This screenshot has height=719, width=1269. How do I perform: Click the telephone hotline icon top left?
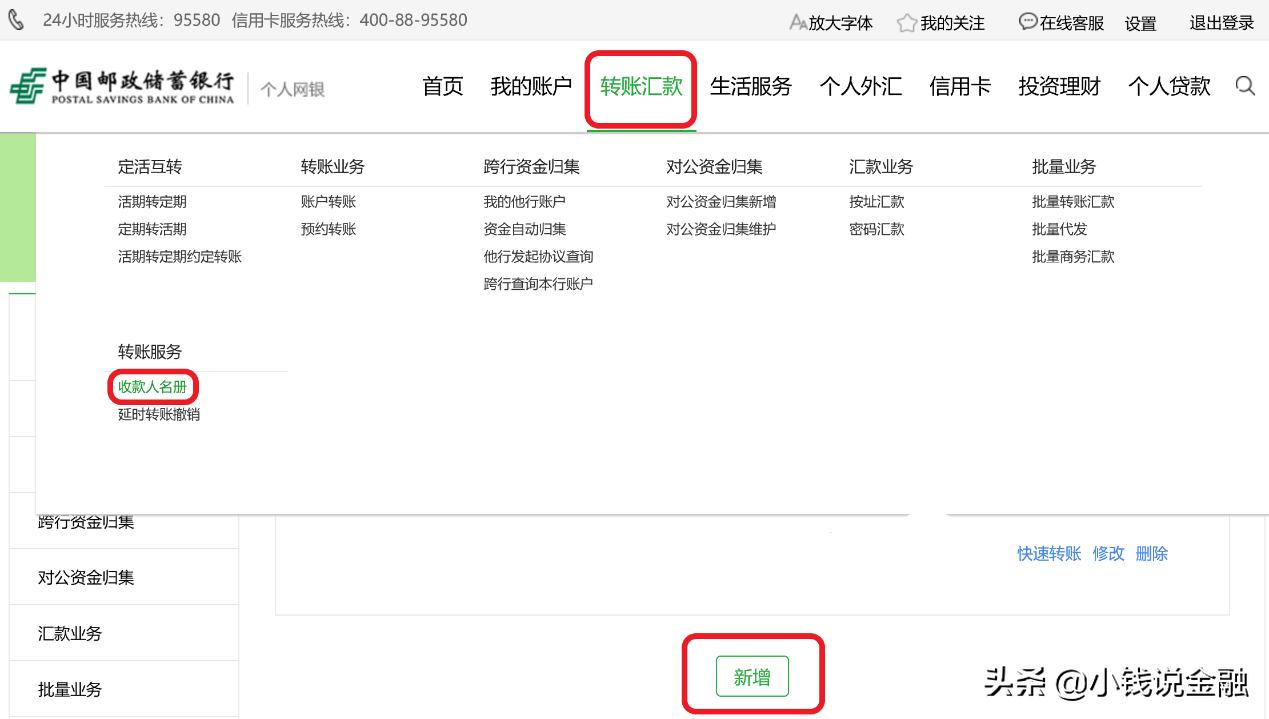[14, 18]
